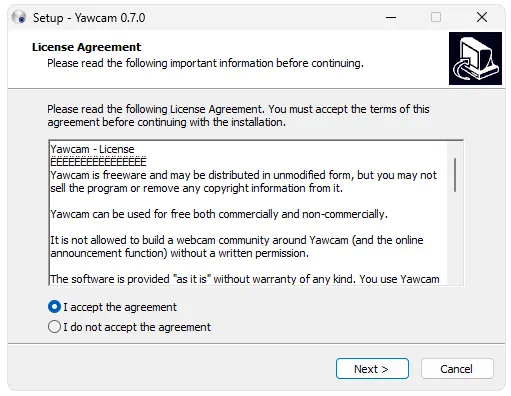Click the "as it is" warranty line
The height and width of the screenshot is (396, 511).
coord(245,279)
